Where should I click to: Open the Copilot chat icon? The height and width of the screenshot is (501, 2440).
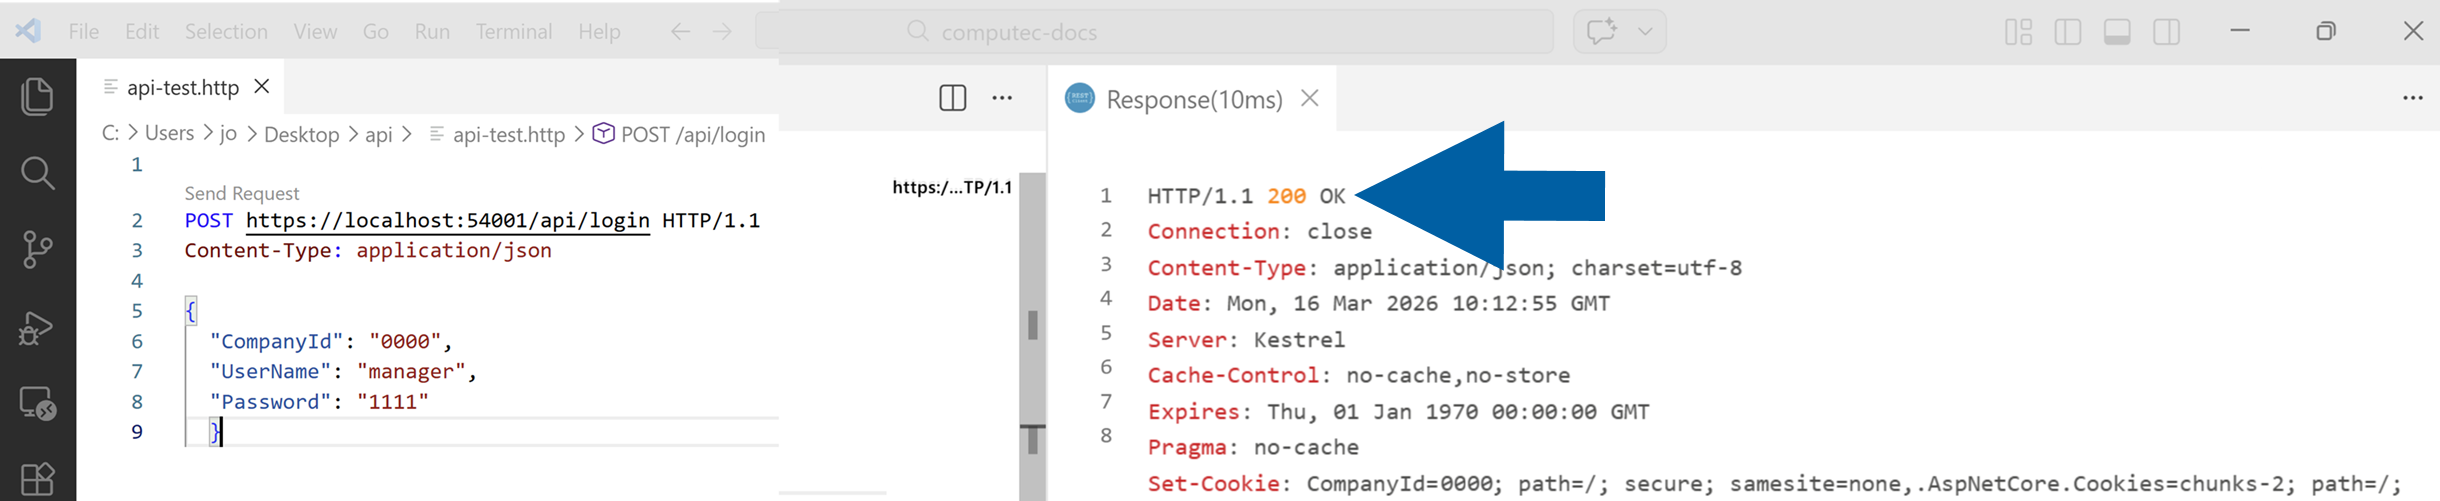click(x=1601, y=31)
